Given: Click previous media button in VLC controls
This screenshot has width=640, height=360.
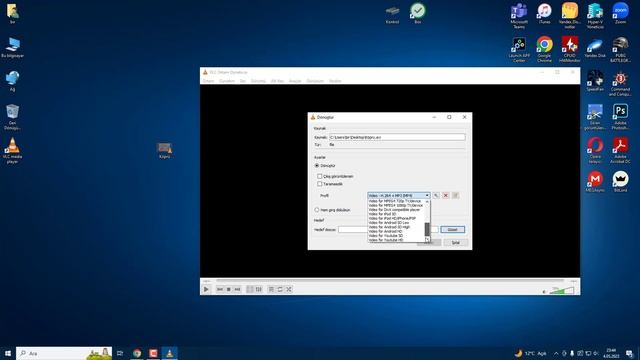Looking at the screenshot, I should click(220, 289).
